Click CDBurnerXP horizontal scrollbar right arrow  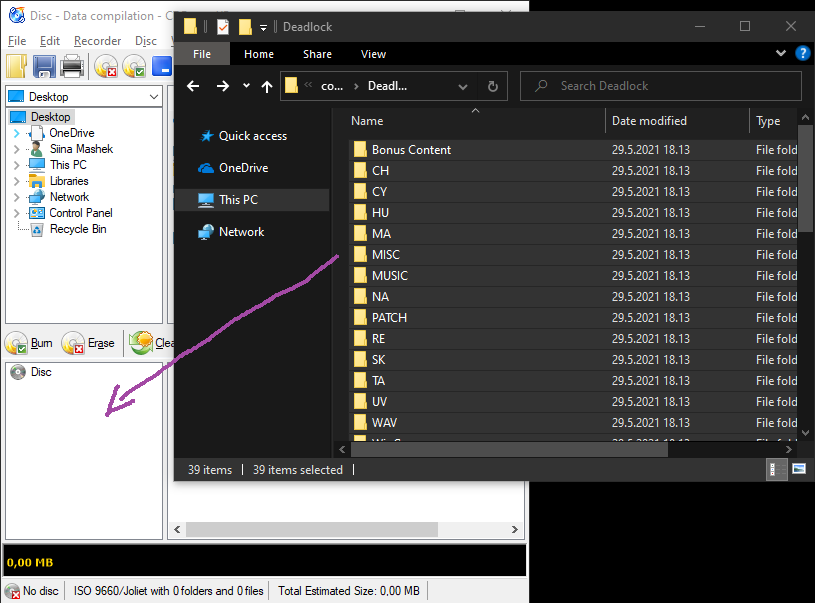515,529
